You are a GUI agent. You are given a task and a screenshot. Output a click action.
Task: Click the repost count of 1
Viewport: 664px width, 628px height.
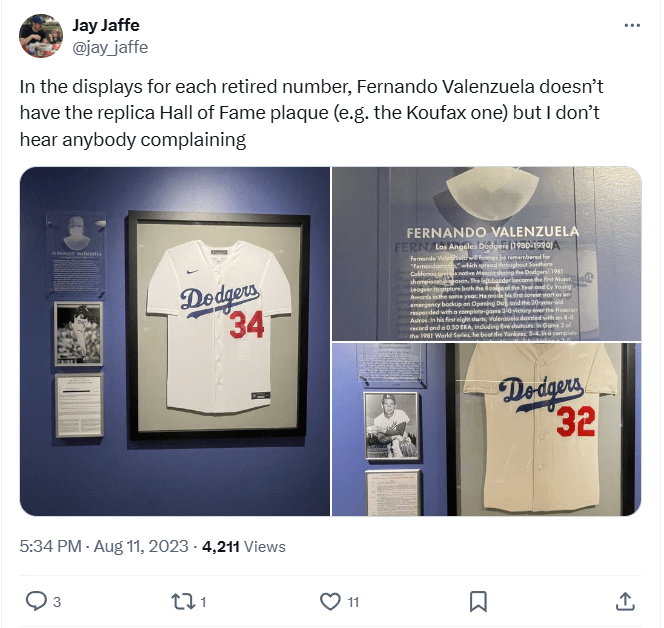pyautogui.click(x=203, y=602)
